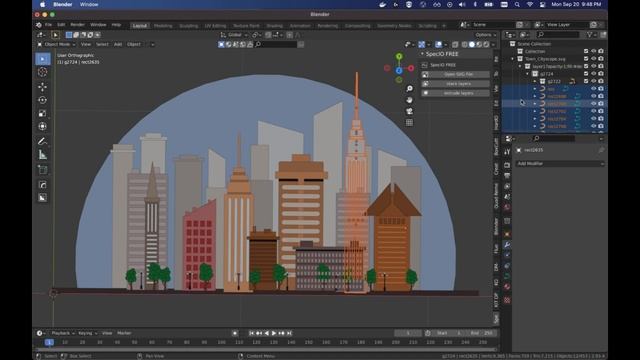Open macOS Window menu in menu bar
The height and width of the screenshot is (360, 640).
(89, 4)
